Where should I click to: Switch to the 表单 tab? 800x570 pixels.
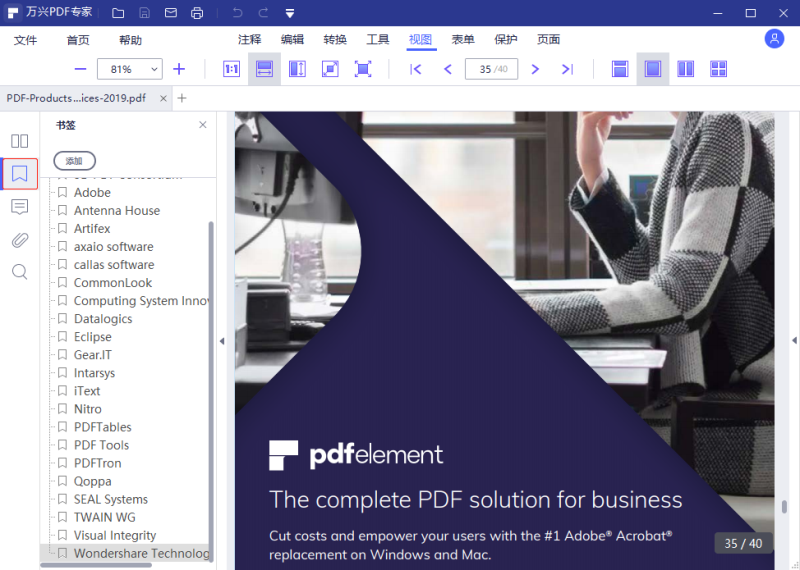click(x=463, y=39)
